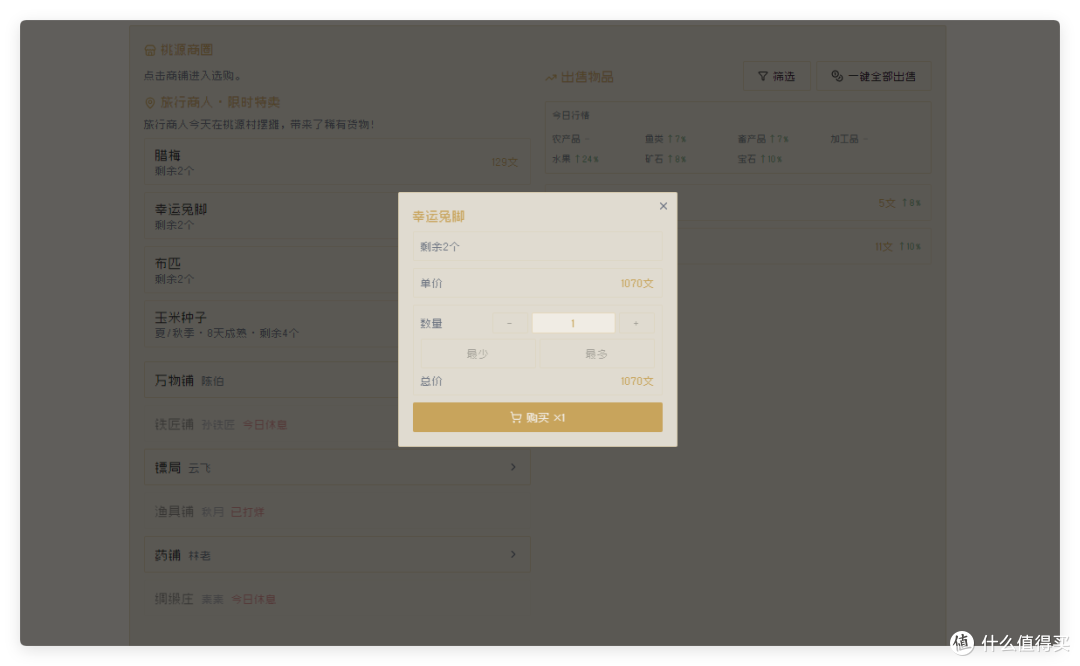Open the 药铺 林老 shop

click(x=337, y=555)
